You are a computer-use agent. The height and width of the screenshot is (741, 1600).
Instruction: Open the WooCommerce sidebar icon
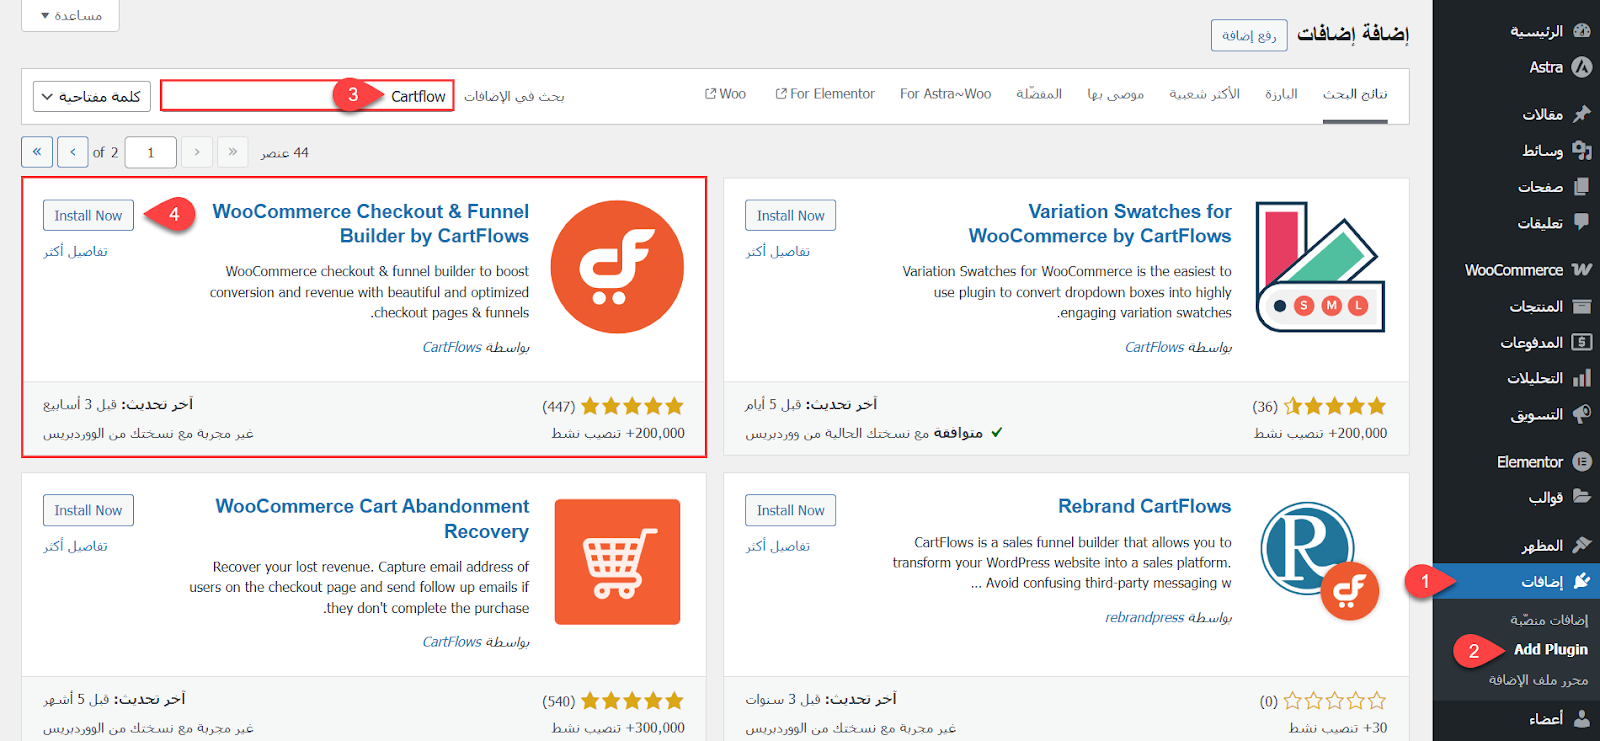[x=1581, y=270]
